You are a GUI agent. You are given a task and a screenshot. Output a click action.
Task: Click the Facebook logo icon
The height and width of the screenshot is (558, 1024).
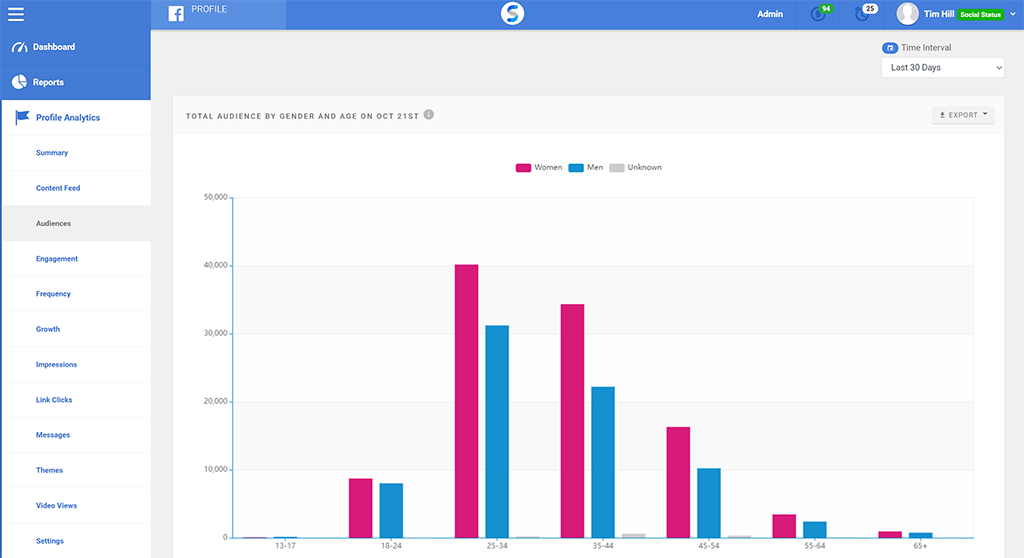click(176, 14)
